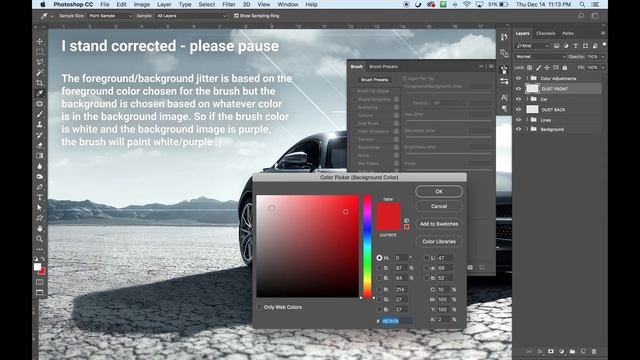
Task: Filter layers by type (T) icon
Action: [x=576, y=46]
